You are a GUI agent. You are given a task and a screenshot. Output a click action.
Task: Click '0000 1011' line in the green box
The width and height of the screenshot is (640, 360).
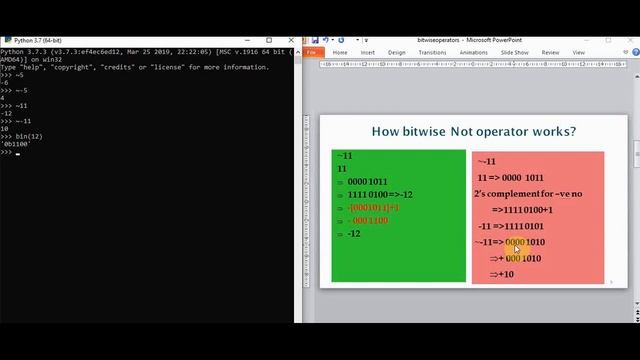pyautogui.click(x=367, y=182)
